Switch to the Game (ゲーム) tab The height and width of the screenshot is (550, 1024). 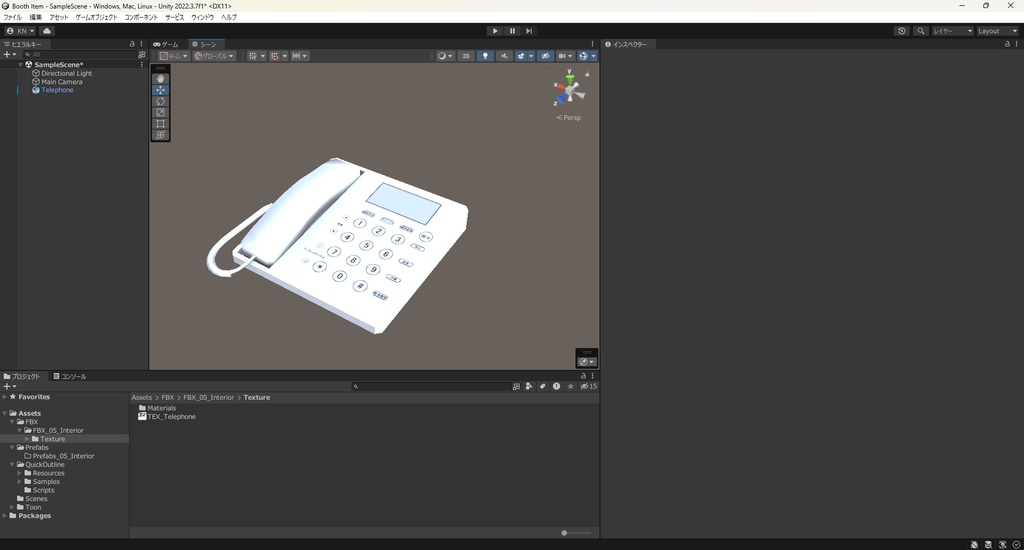166,44
